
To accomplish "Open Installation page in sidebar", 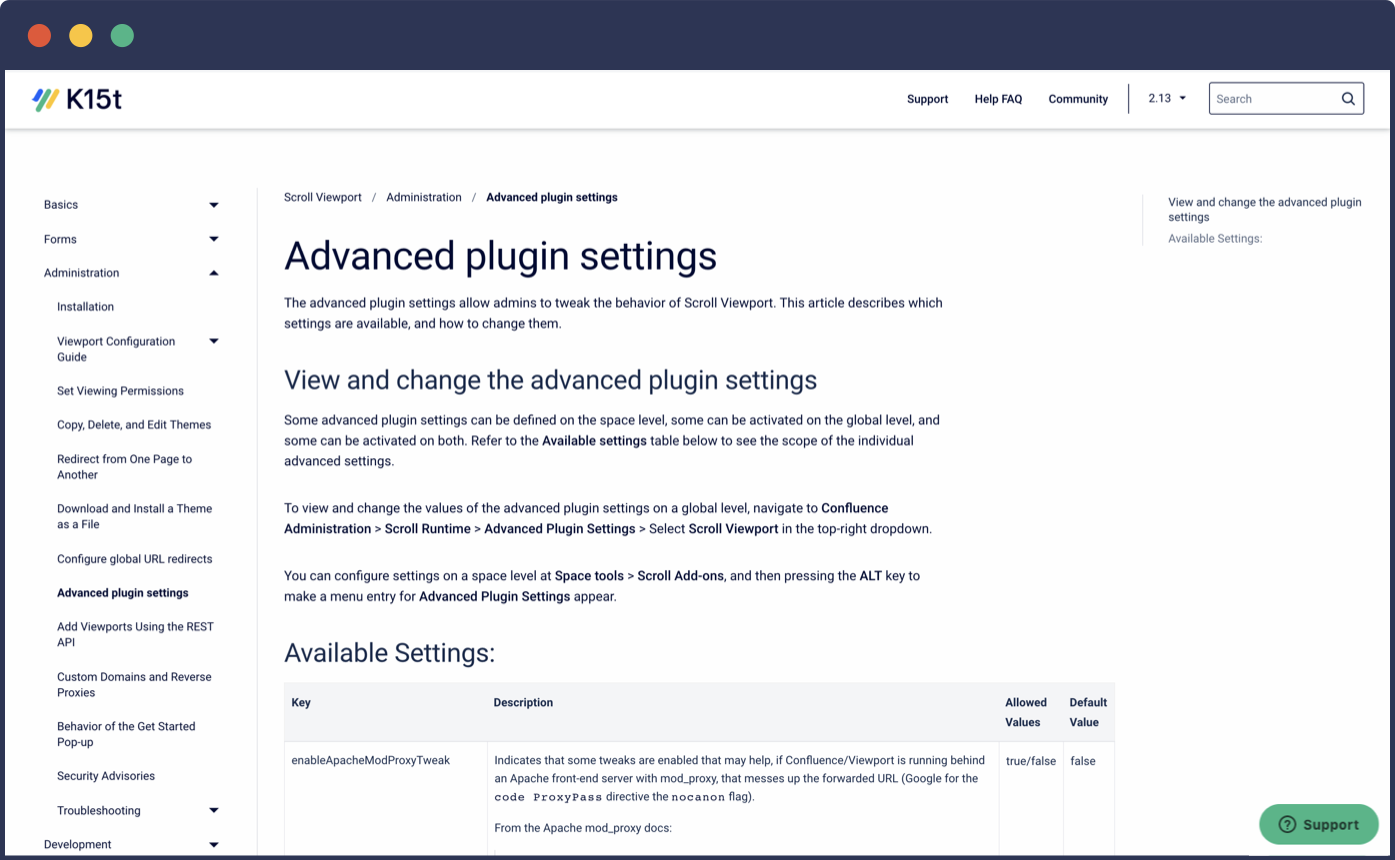I will [x=86, y=307].
